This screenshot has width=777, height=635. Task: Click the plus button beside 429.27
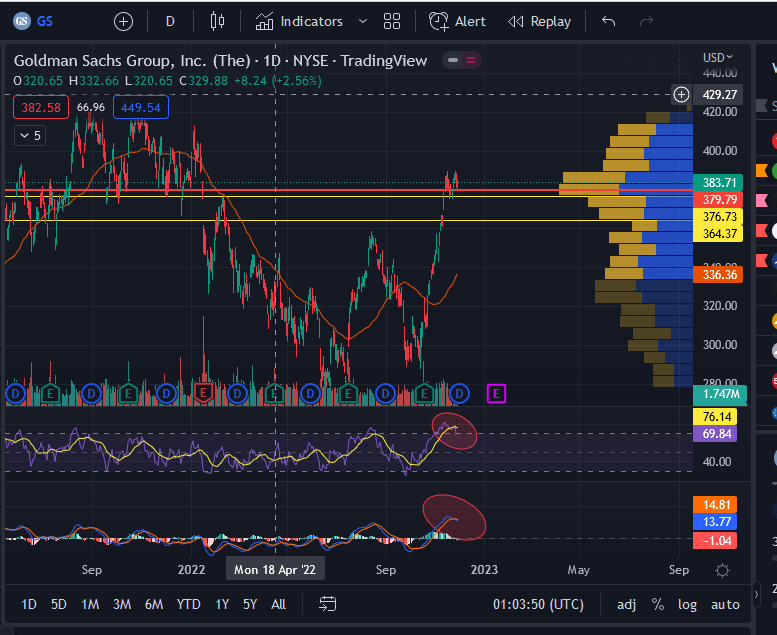point(681,94)
